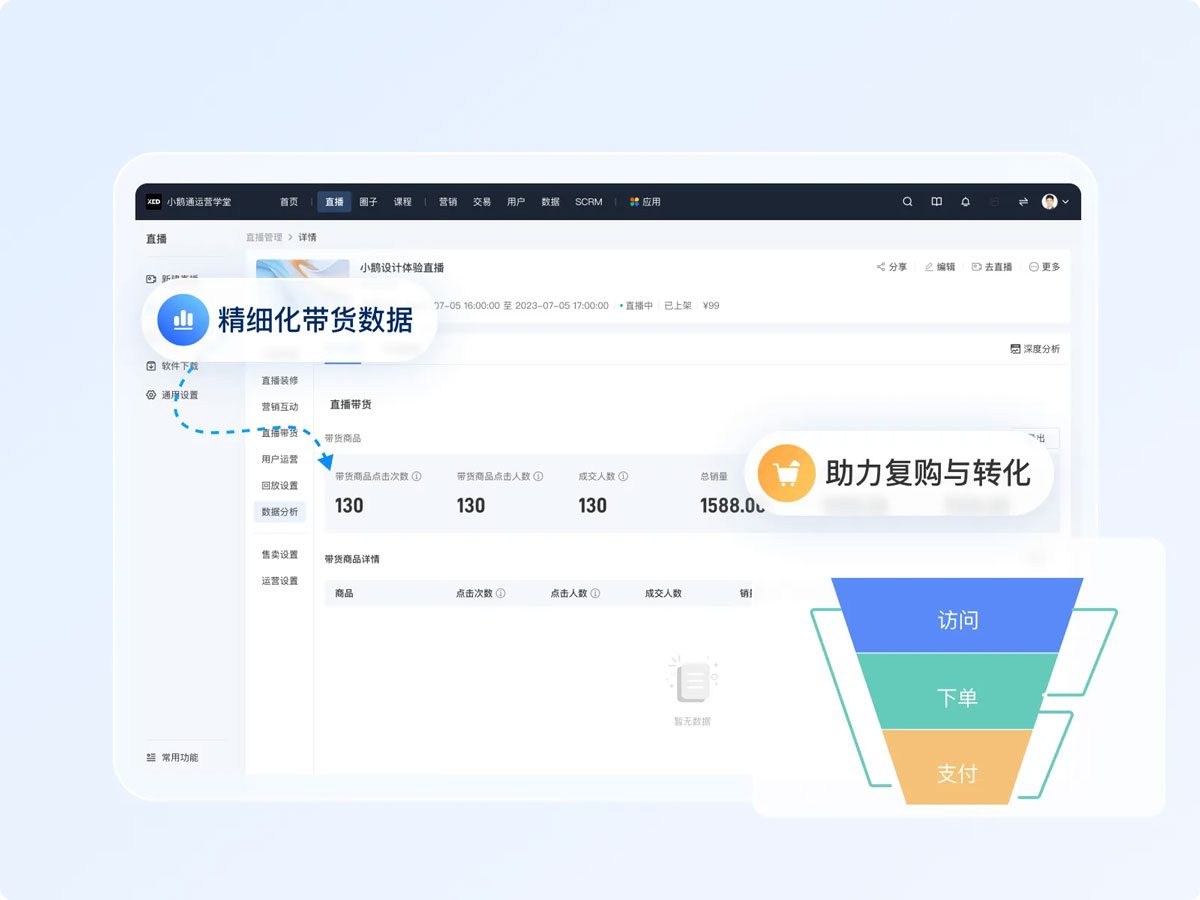Expand the chevron next to the avatar
Image resolution: width=1200 pixels, height=900 pixels.
(x=1065, y=202)
